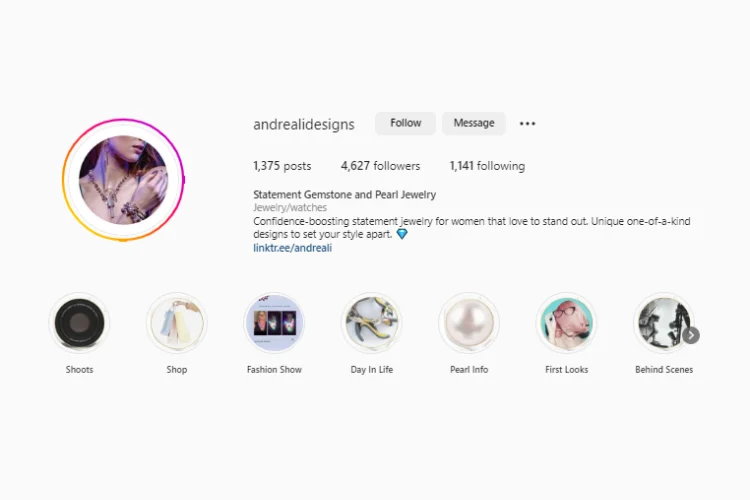Follow the andrealidesigns account
The height and width of the screenshot is (500, 750).
click(406, 123)
